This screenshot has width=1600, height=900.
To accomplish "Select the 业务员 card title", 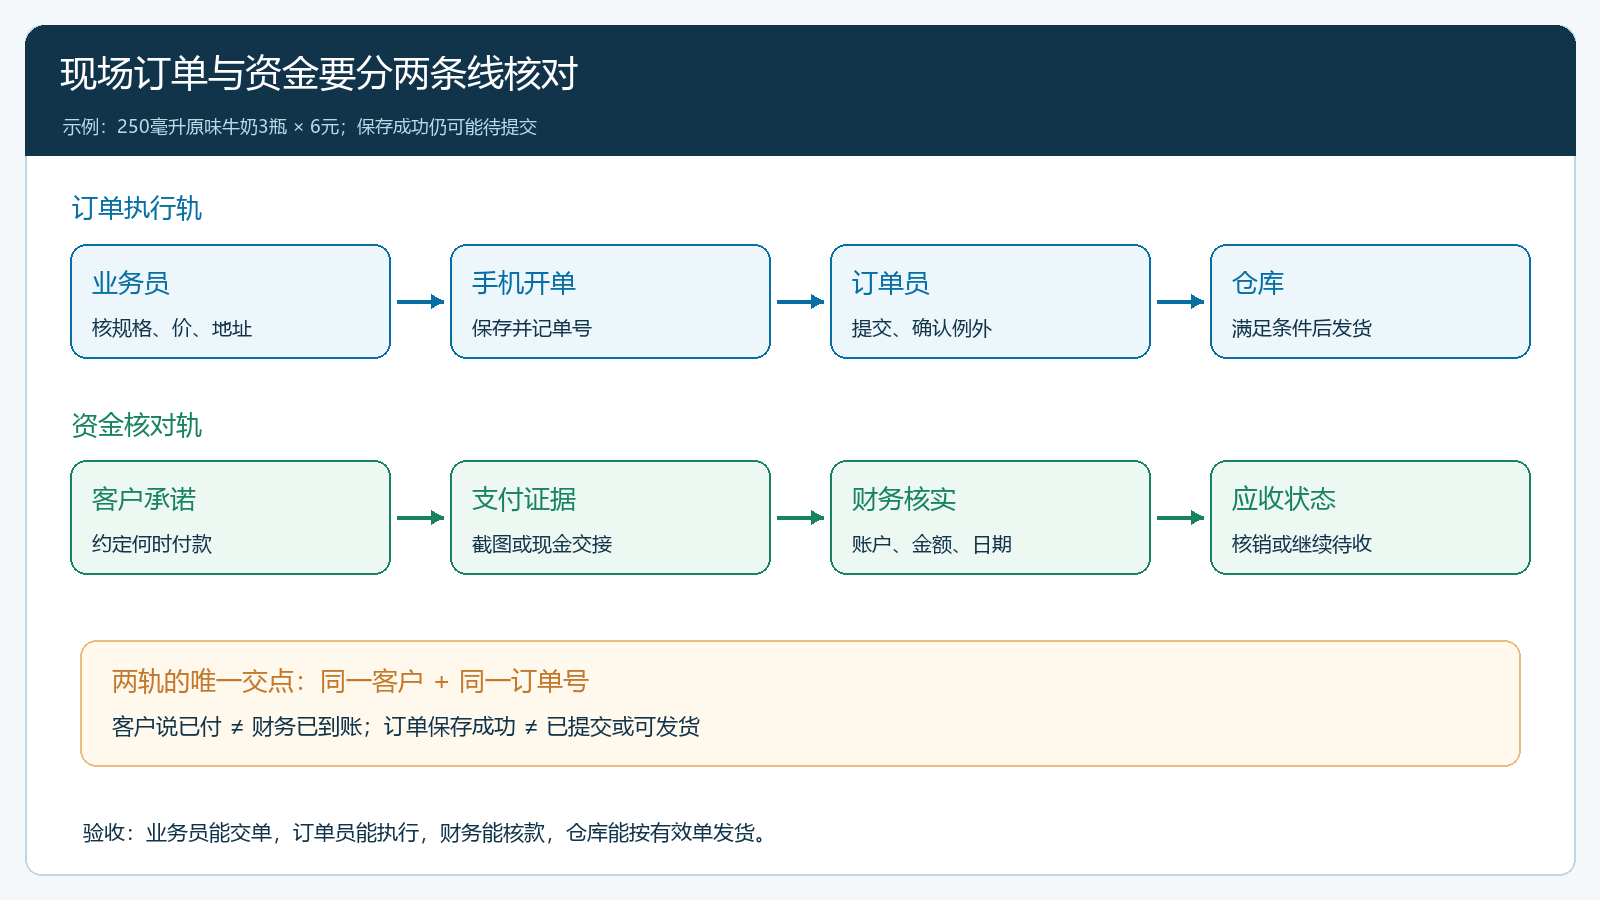I will (x=131, y=283).
